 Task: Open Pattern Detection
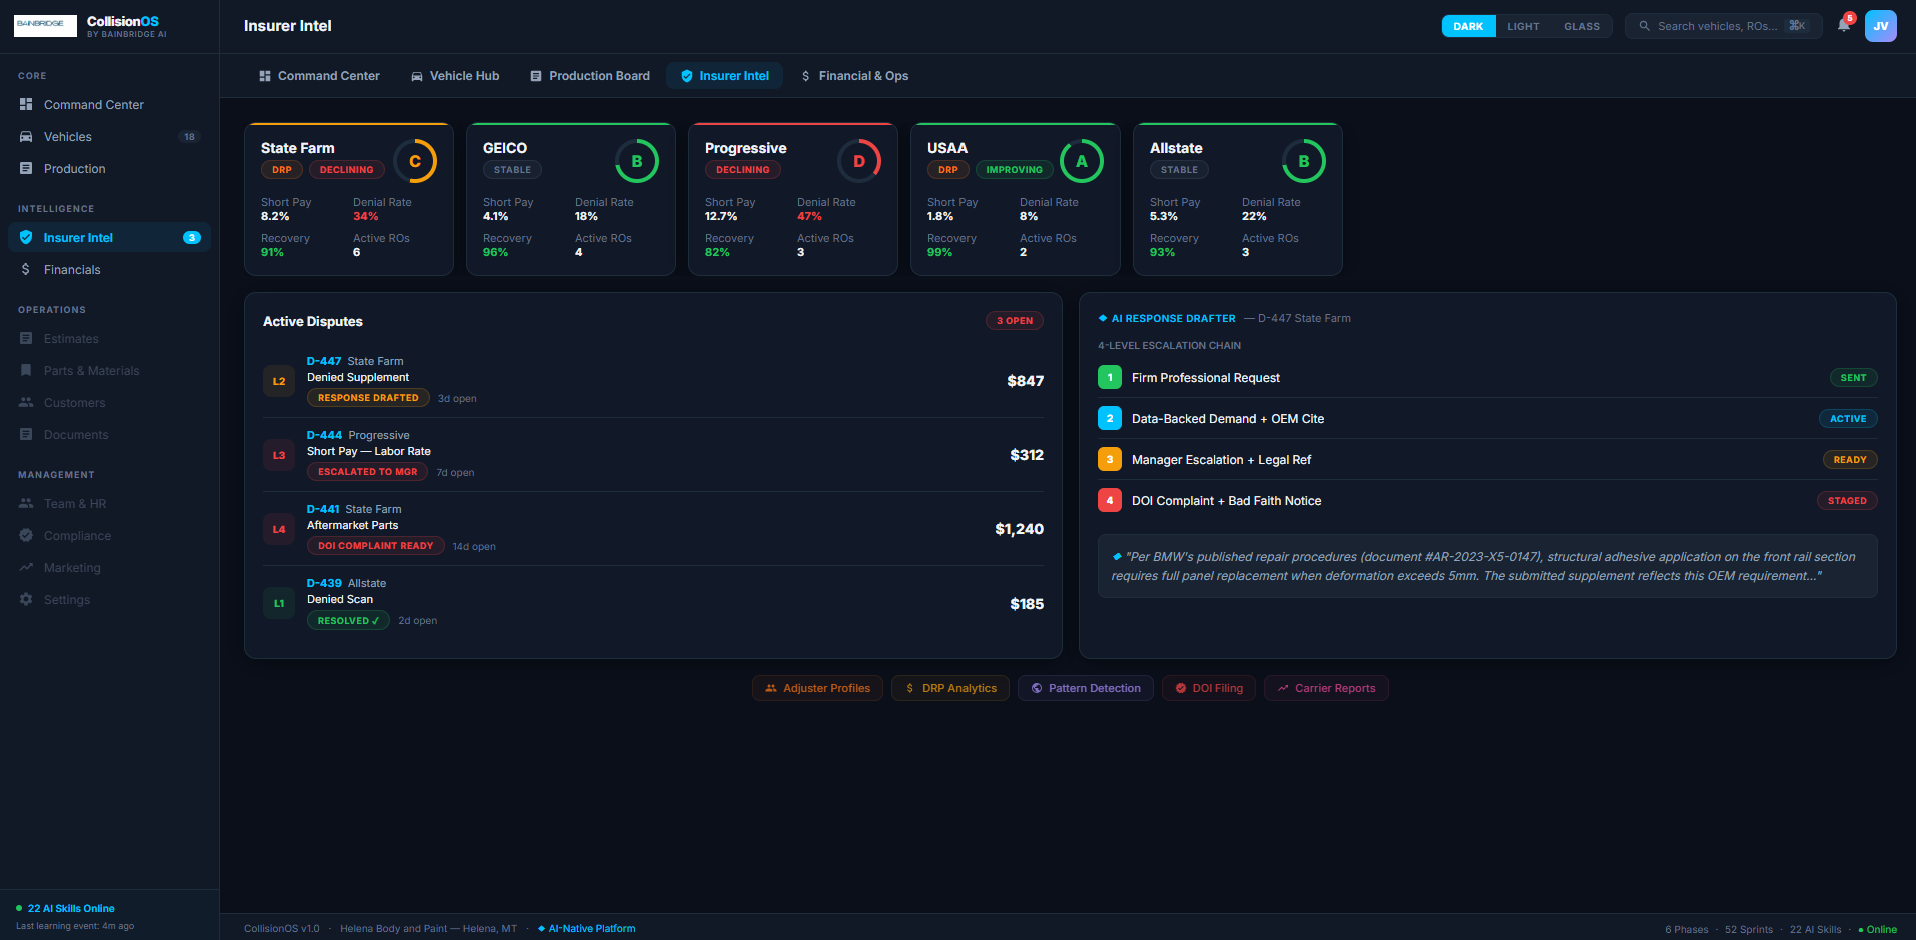point(1086,688)
